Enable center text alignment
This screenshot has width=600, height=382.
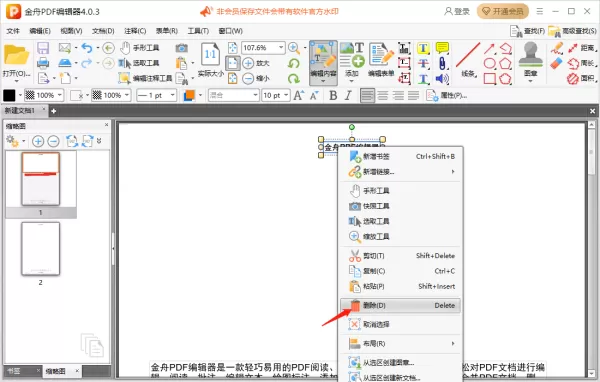coord(383,95)
